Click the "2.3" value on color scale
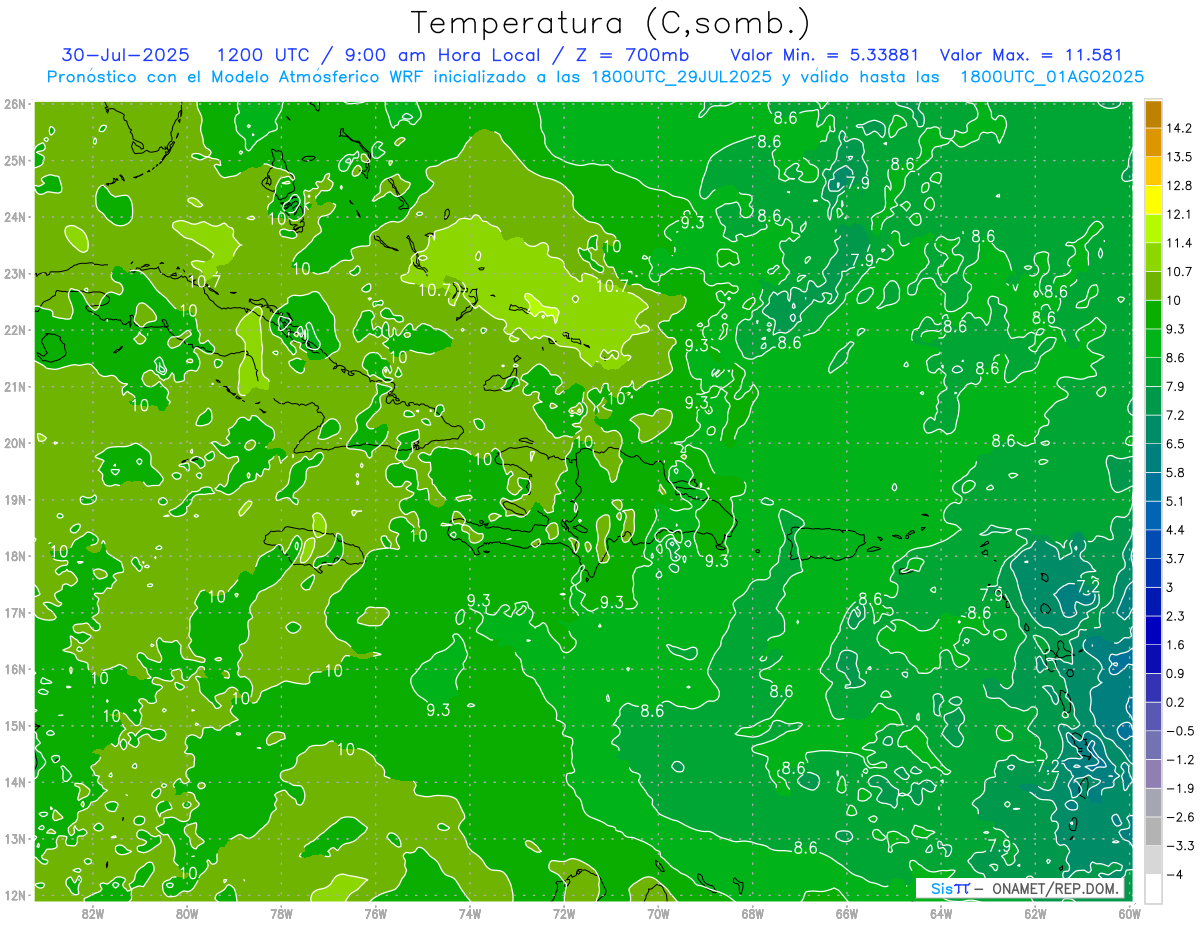 pyautogui.click(x=1176, y=616)
